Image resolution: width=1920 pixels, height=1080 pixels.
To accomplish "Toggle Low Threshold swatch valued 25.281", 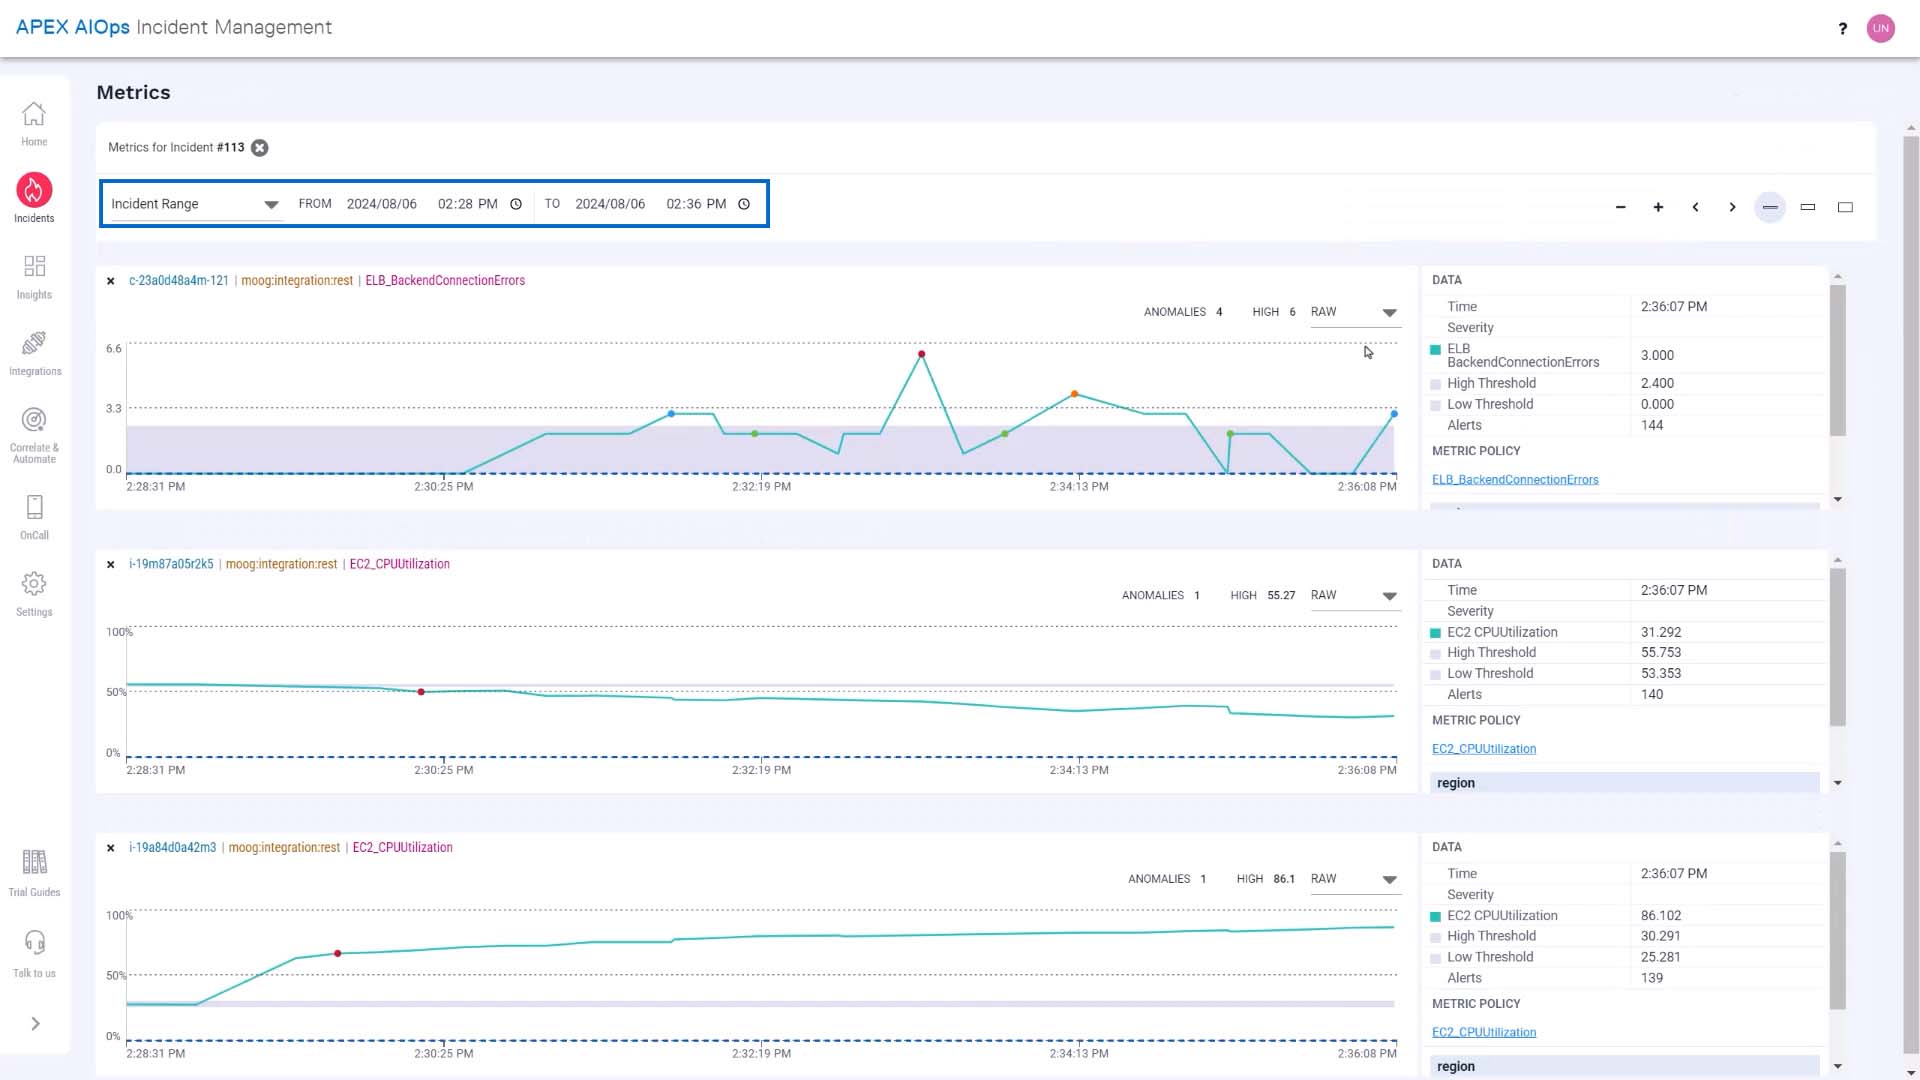I will click(x=1436, y=958).
